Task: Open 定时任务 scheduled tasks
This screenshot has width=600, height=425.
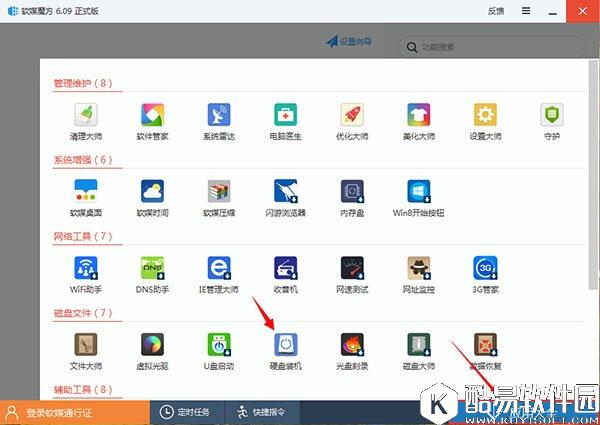Action: tap(185, 412)
